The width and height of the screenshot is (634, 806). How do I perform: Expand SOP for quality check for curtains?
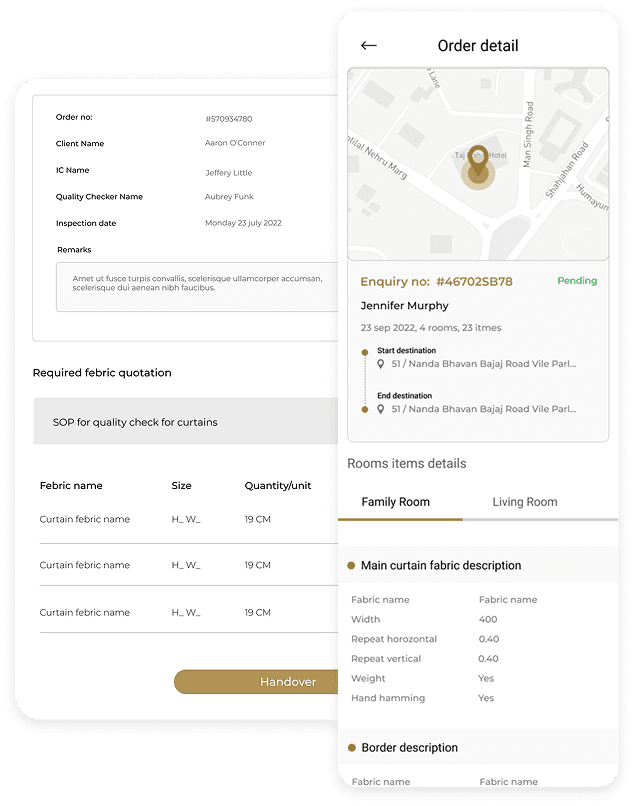click(186, 422)
